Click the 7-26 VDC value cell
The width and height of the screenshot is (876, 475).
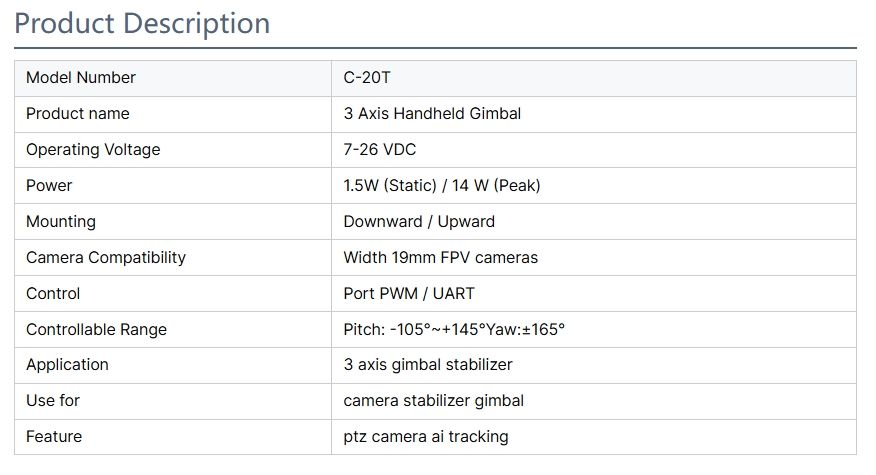coord(380,150)
